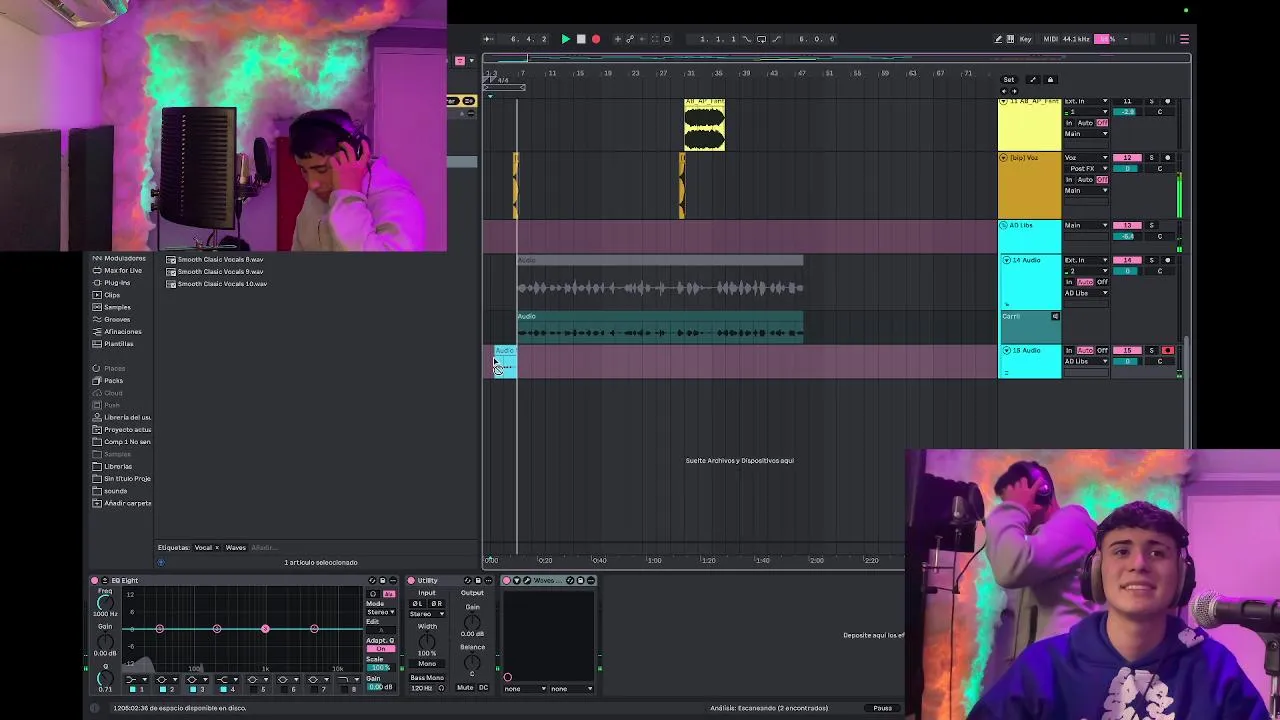Viewport: 1280px width, 720px height.
Task: Start playback with the Play button
Action: (x=565, y=39)
